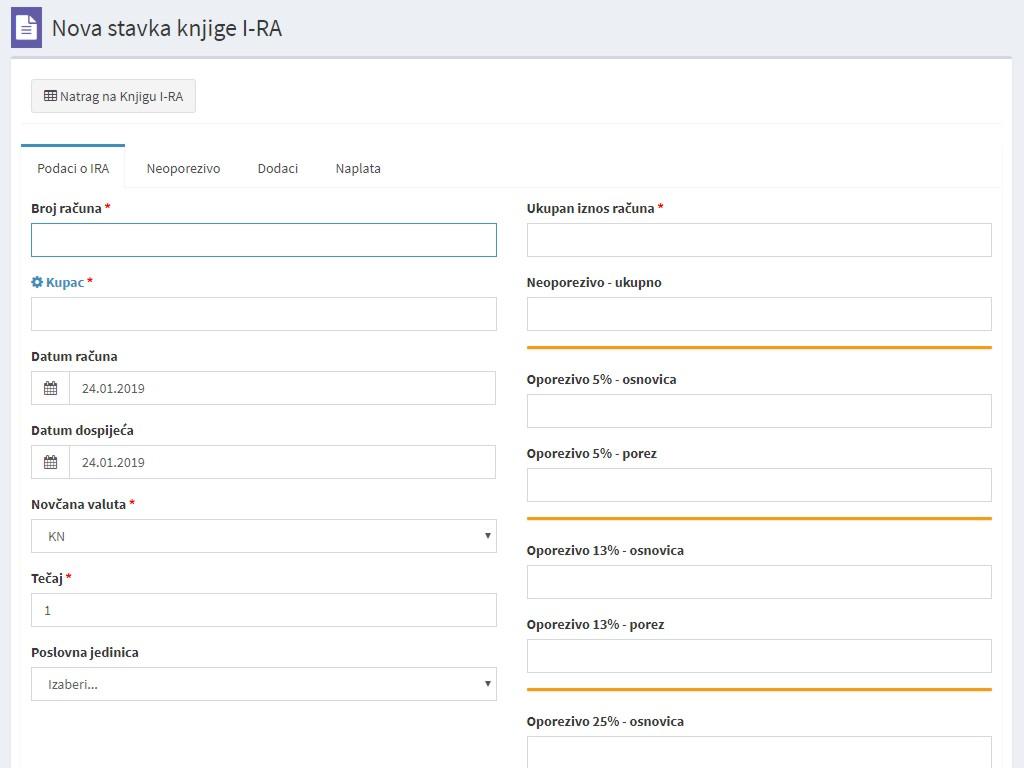Click the Oporezivo 5% - osnovica label
Image resolution: width=1024 pixels, height=768 pixels.
(x=601, y=379)
